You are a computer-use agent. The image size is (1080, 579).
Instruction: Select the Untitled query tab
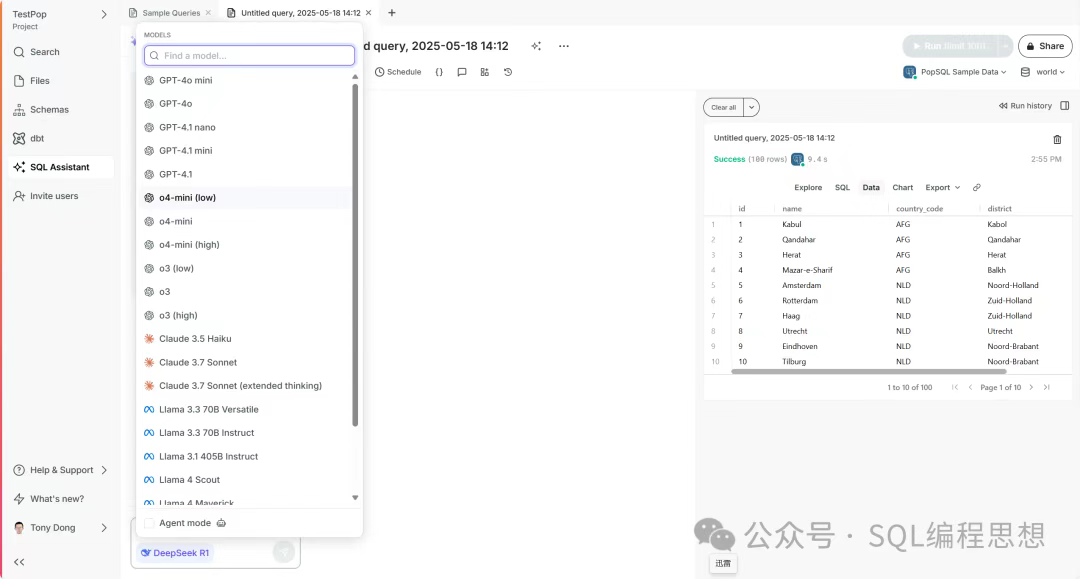point(300,12)
